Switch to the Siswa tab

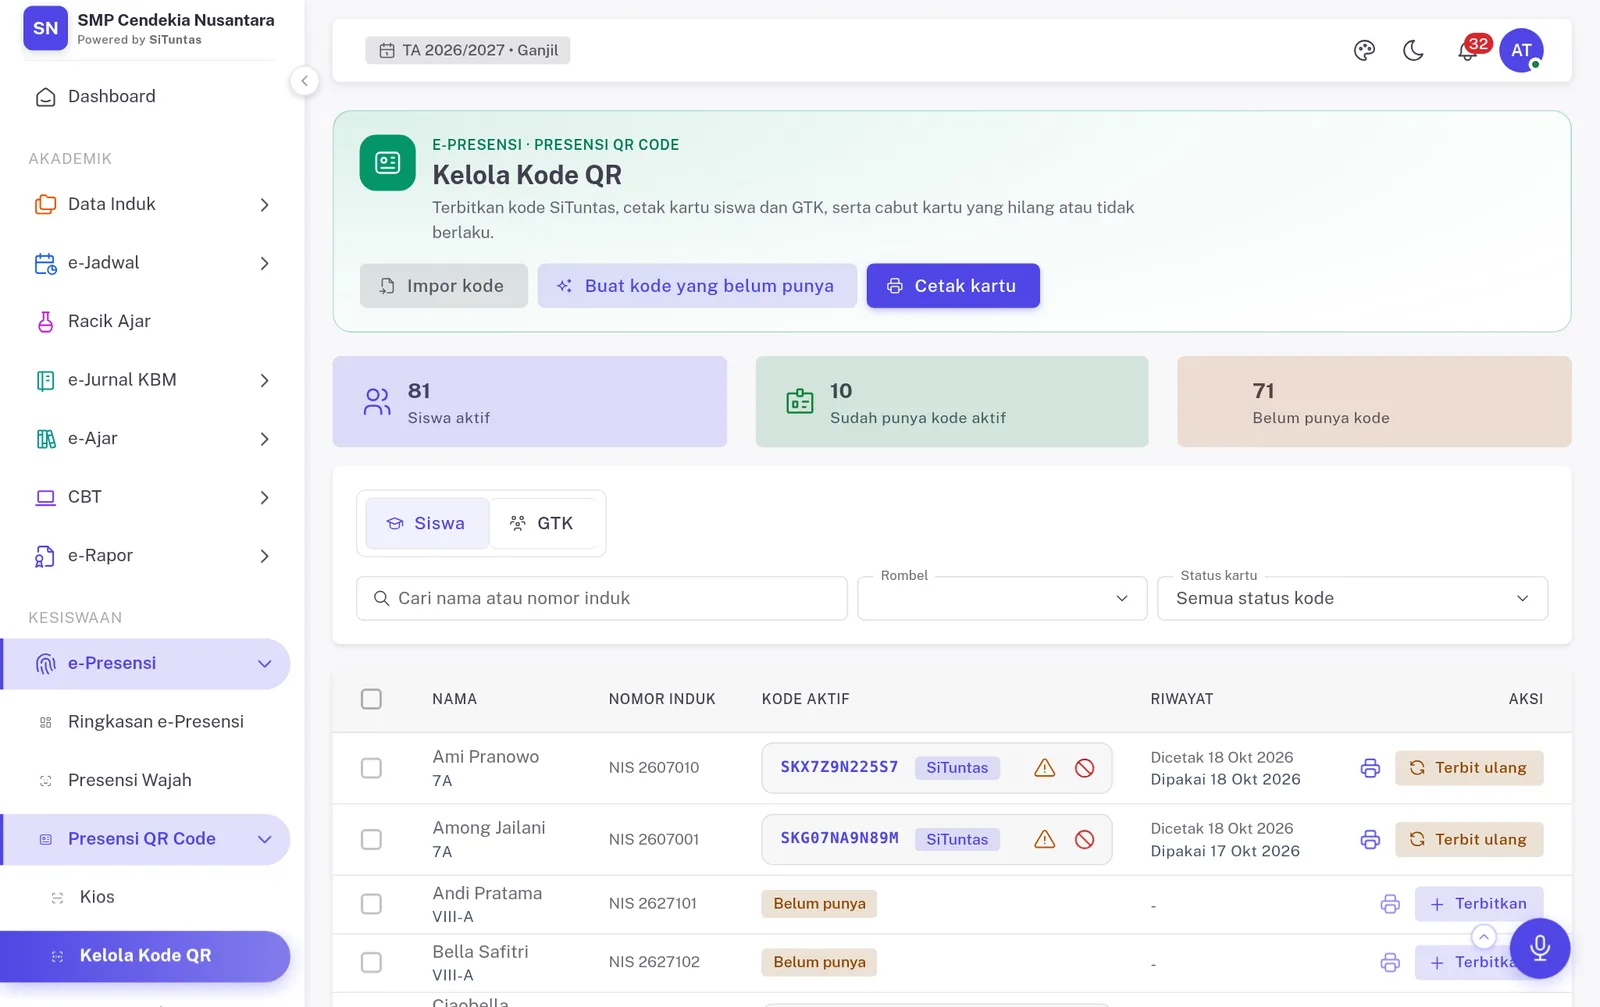click(427, 523)
